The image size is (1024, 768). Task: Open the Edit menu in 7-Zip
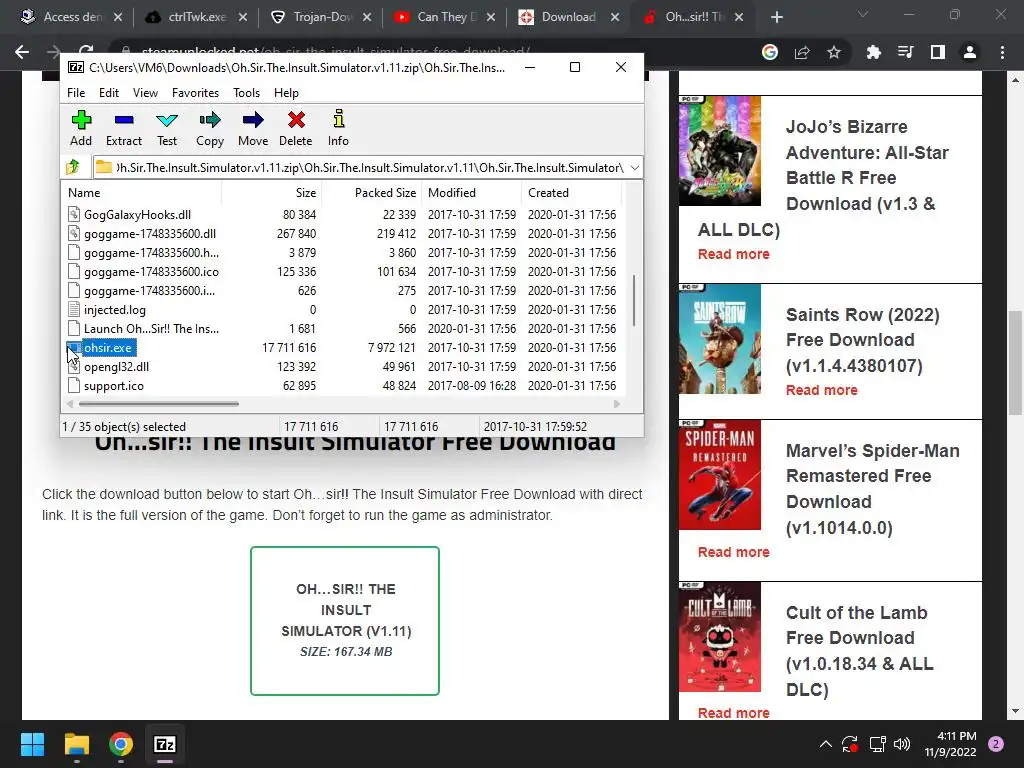tap(108, 93)
